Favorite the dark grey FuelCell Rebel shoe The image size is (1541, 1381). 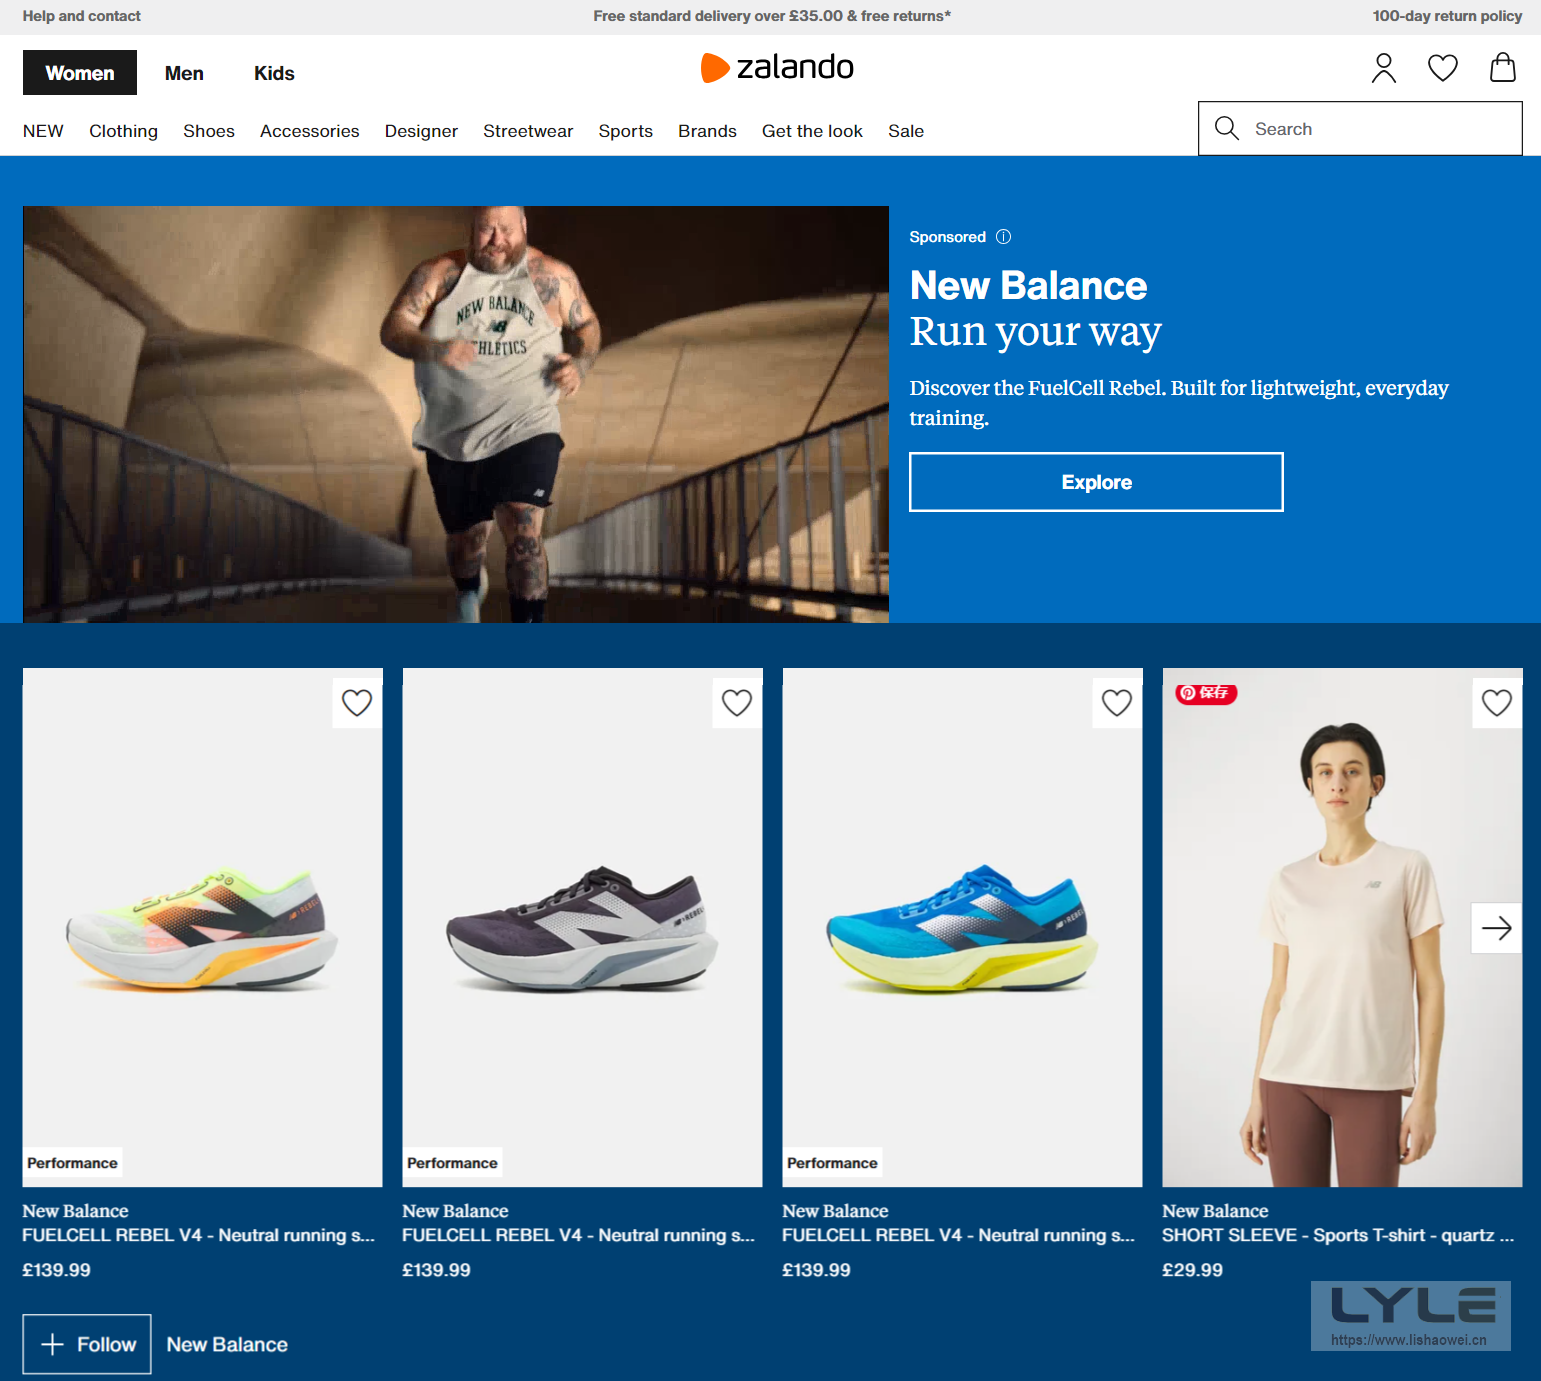pos(737,703)
